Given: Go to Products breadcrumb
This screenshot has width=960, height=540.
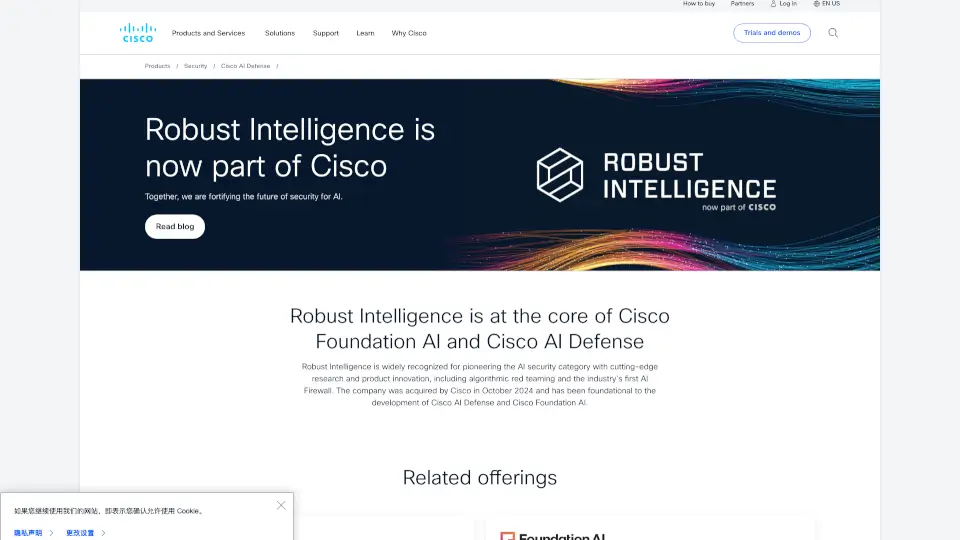Looking at the screenshot, I should click(x=157, y=66).
